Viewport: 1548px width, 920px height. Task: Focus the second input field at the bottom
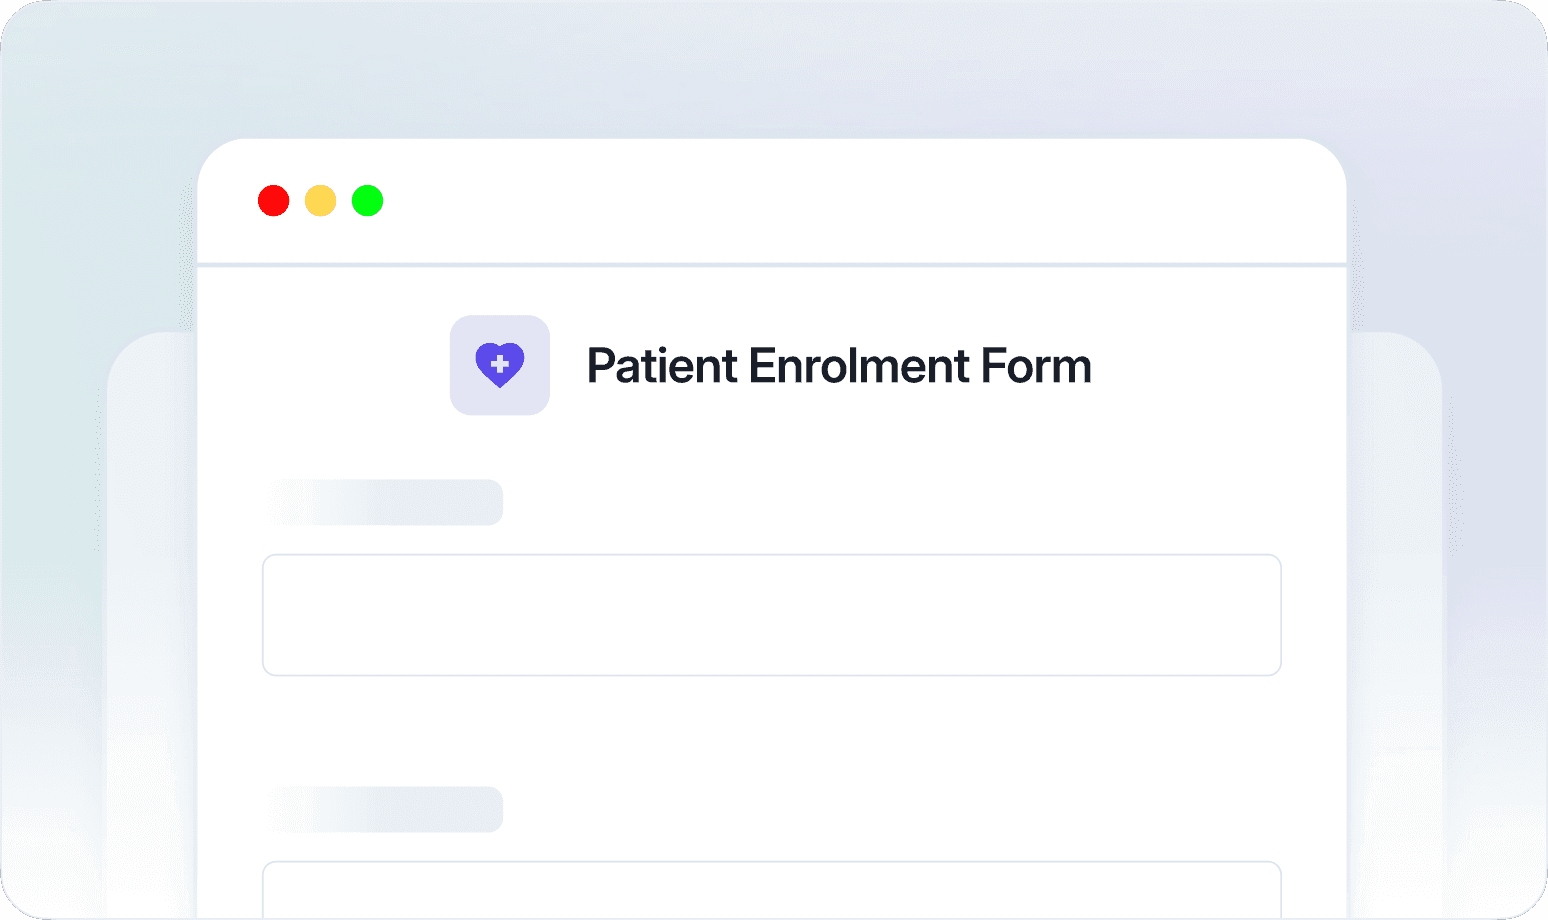point(771,890)
